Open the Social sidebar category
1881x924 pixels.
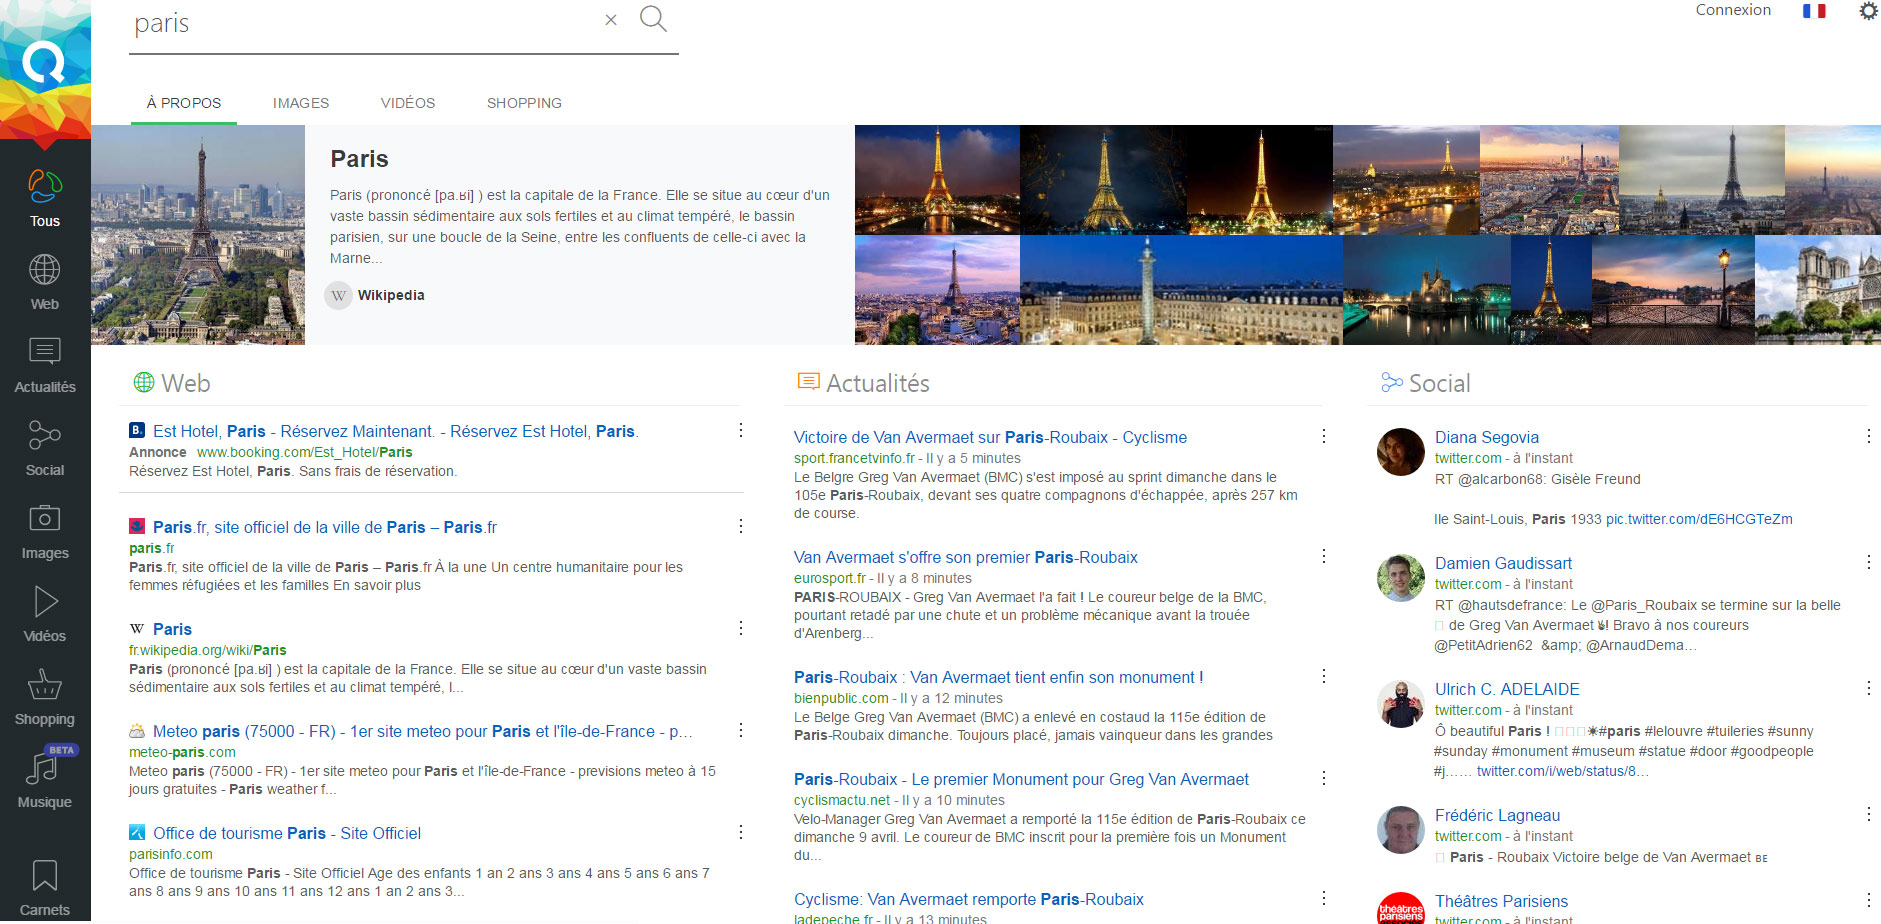[x=45, y=448]
